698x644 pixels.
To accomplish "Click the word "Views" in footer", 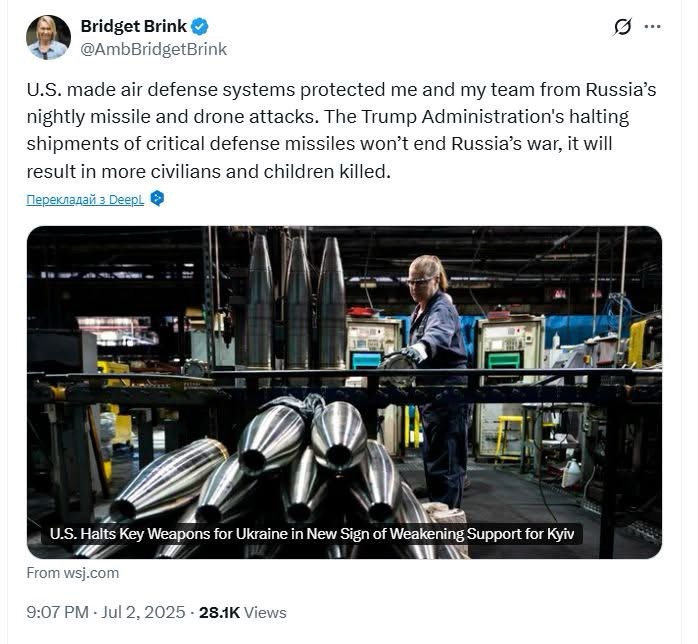I will 264,612.
